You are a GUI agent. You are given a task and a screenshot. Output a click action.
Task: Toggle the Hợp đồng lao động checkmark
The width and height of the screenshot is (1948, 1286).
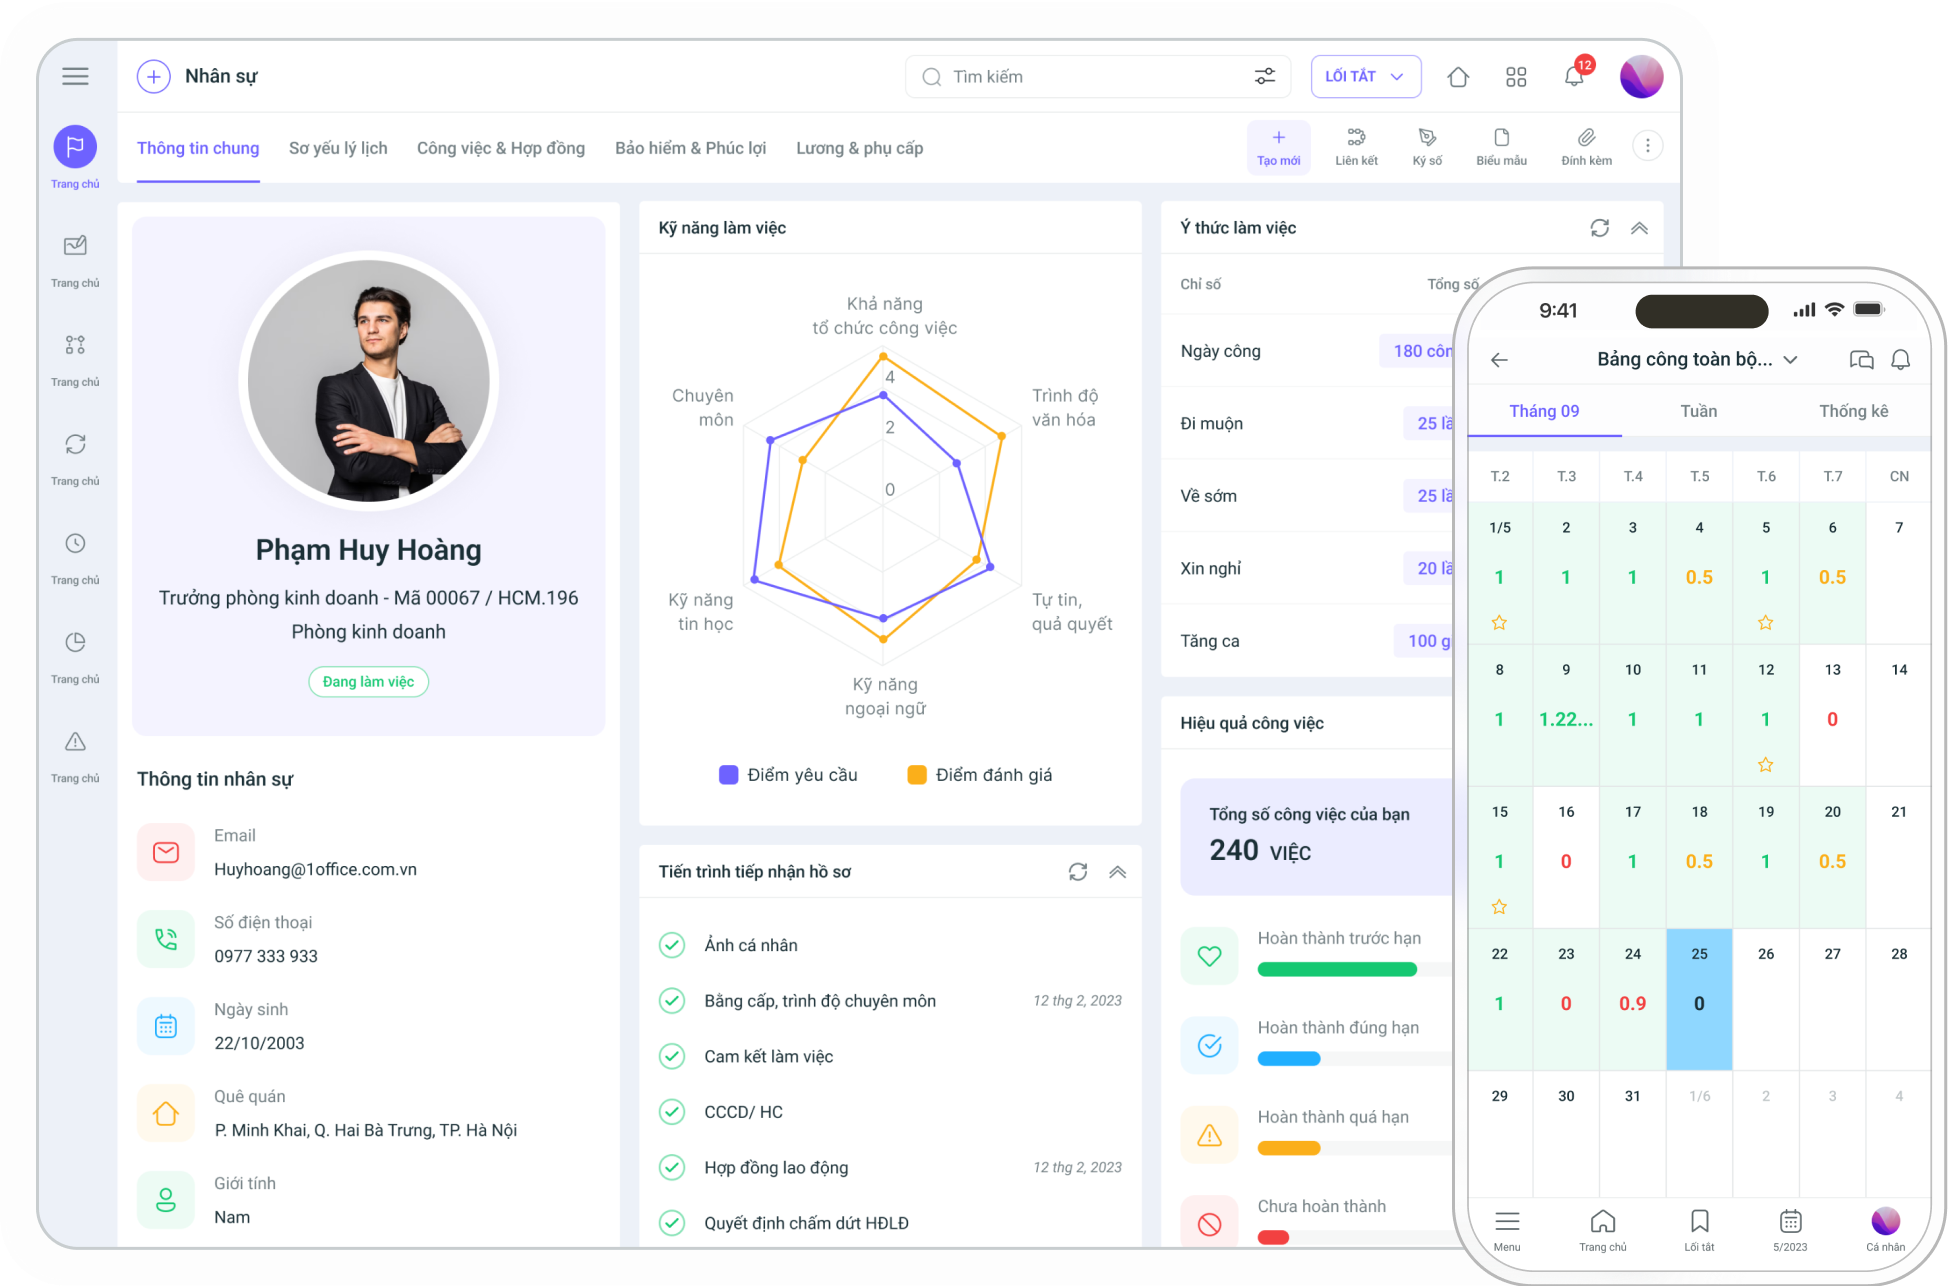[x=672, y=1167]
